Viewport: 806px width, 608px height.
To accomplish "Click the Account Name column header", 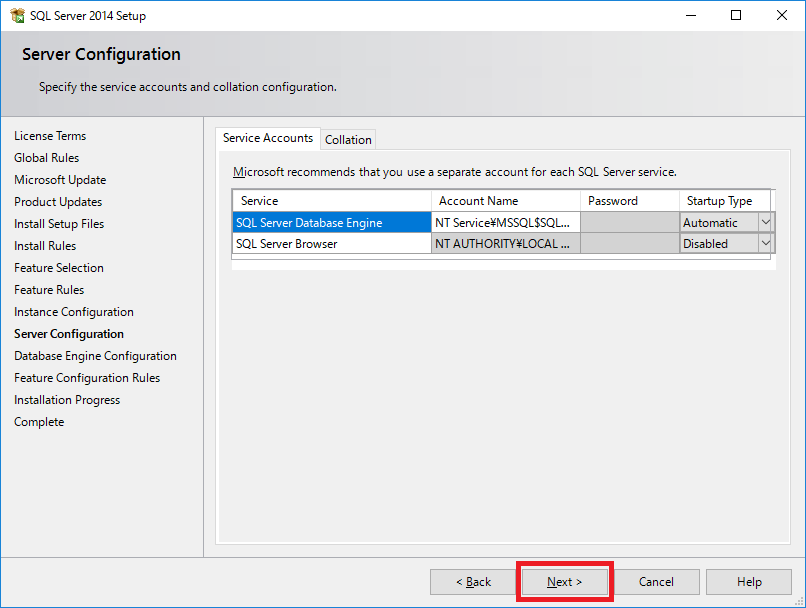I will point(506,201).
